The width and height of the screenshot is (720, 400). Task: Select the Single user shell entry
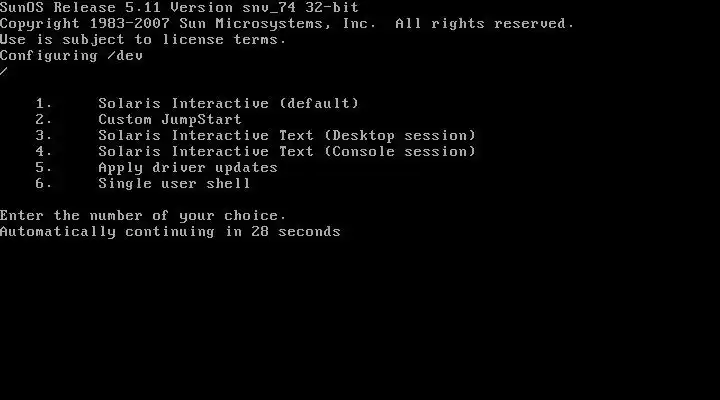[174, 184]
